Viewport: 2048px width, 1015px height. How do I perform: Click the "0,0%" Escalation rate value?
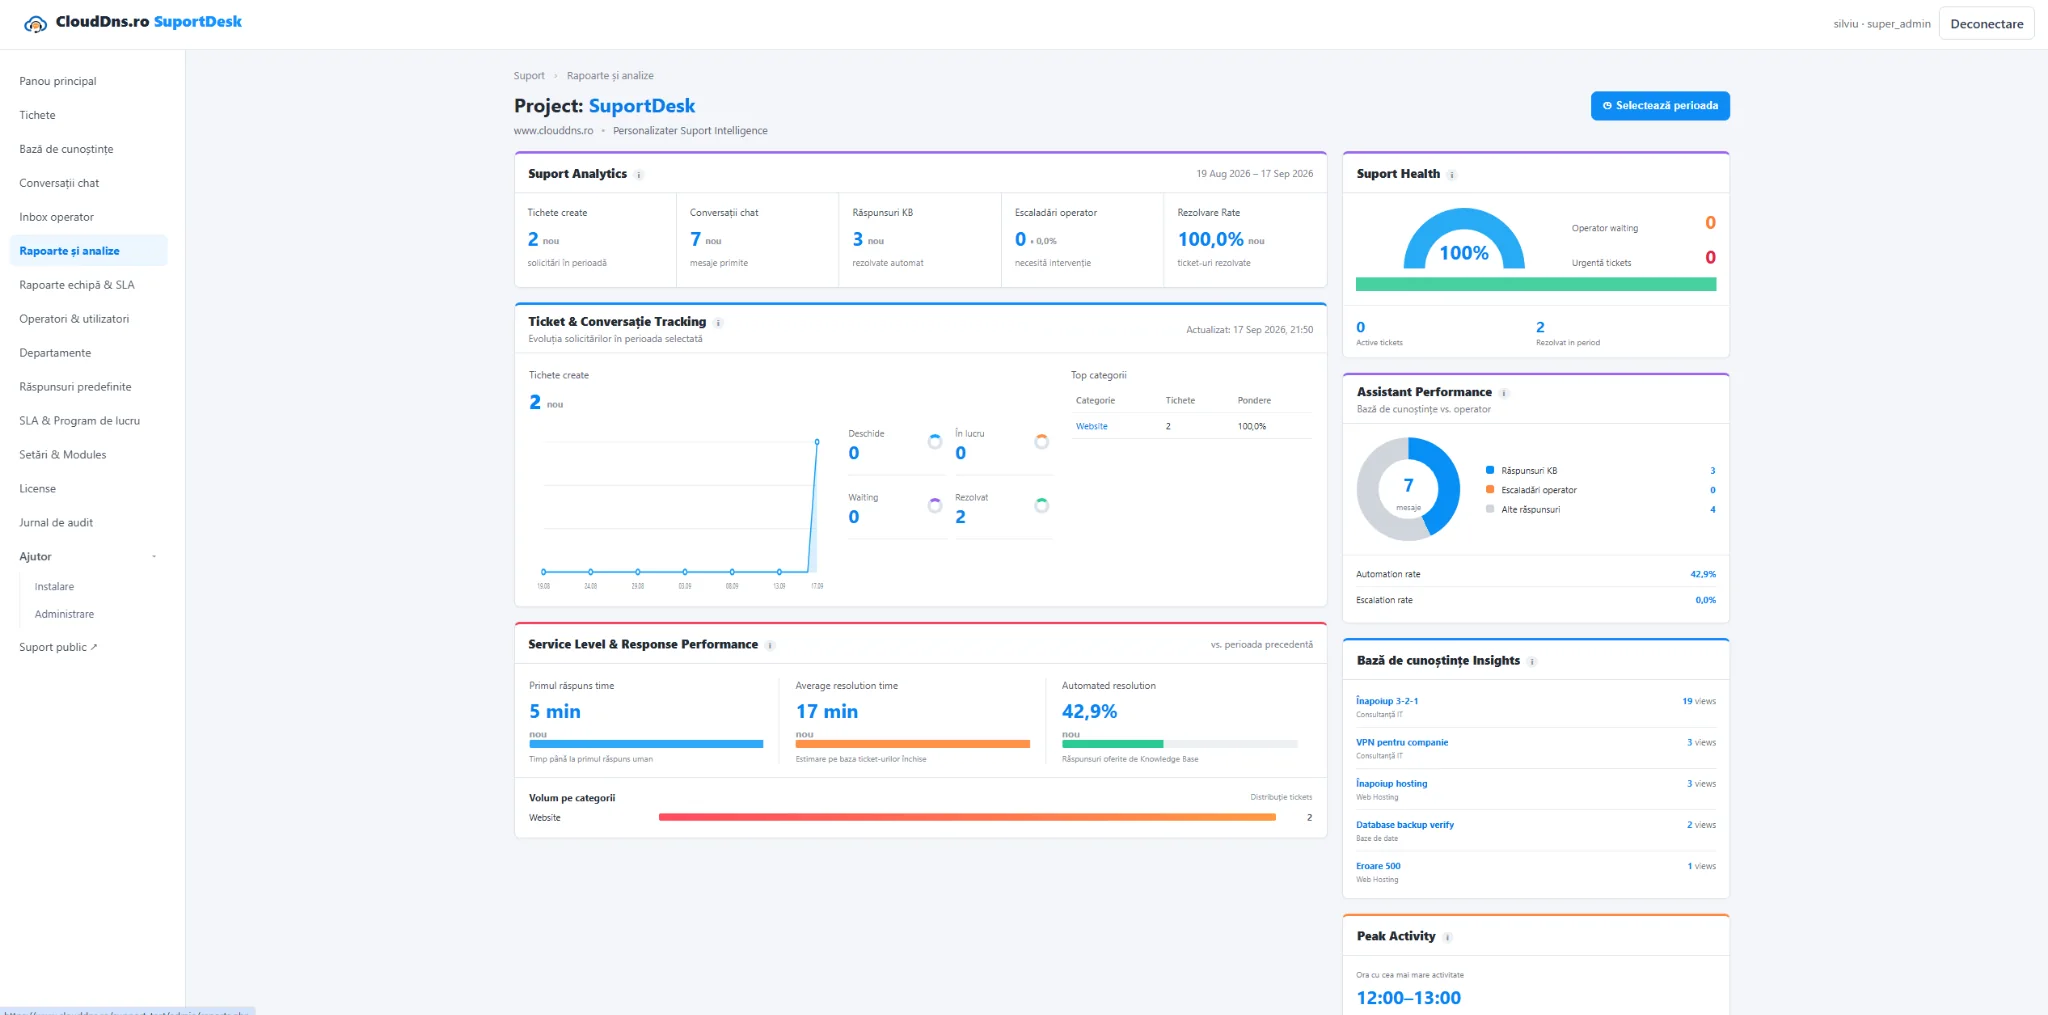[x=1705, y=601]
